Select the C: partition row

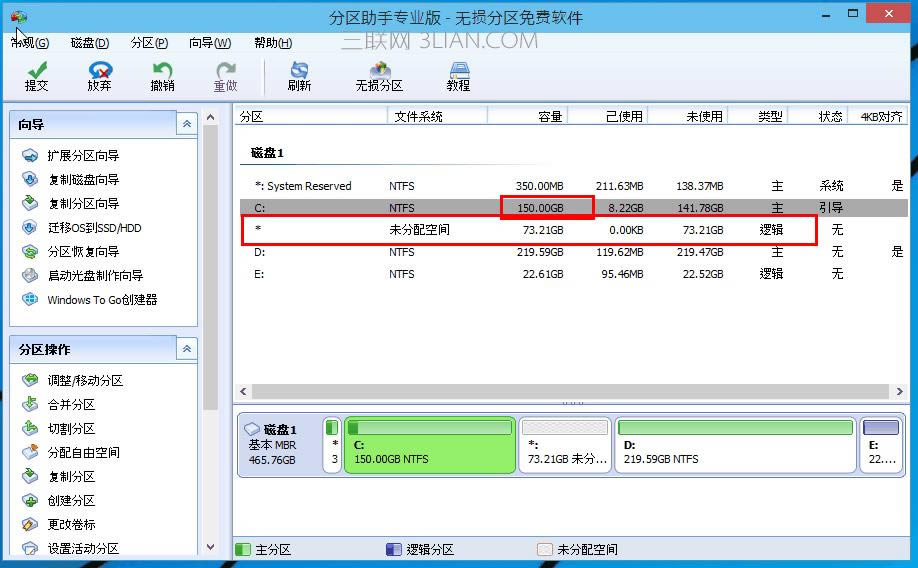[574, 208]
